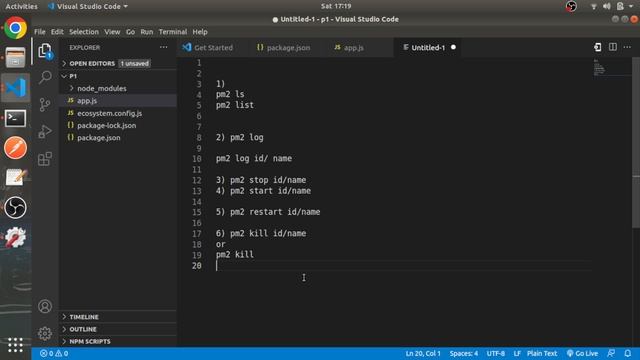Image resolution: width=640 pixels, height=360 pixels.
Task: Switch to the package.json tab
Action: [288, 47]
